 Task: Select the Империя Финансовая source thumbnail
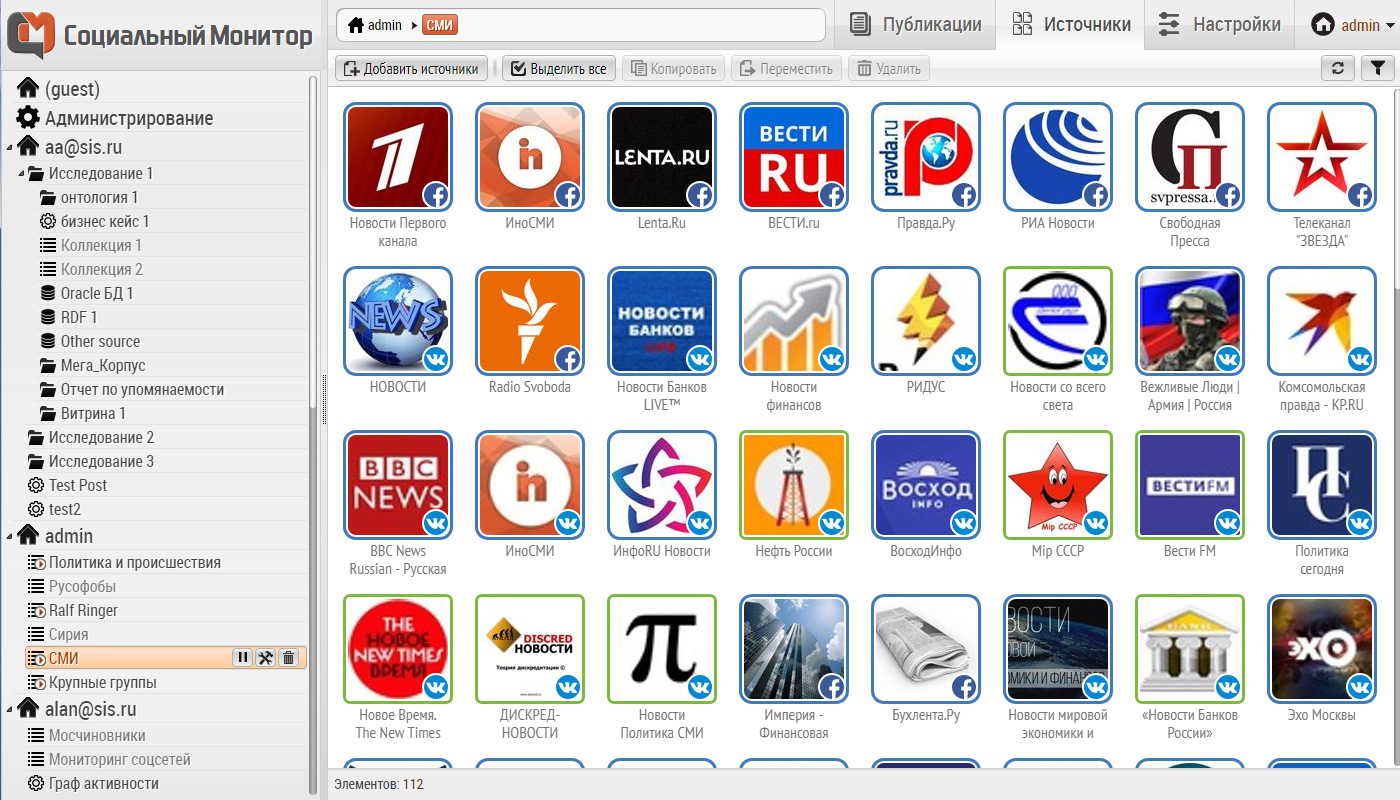coord(794,650)
